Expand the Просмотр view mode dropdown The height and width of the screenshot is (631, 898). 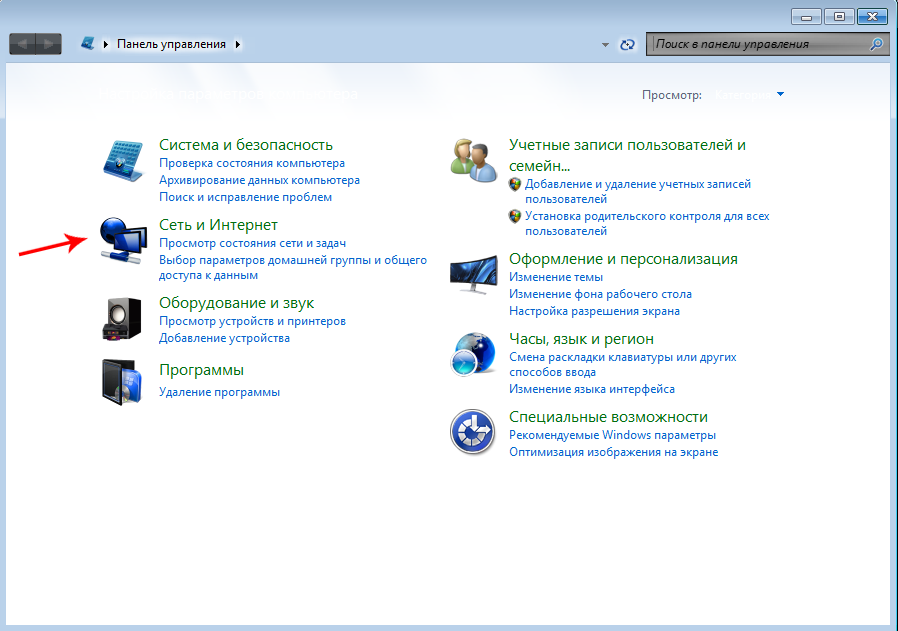point(780,94)
